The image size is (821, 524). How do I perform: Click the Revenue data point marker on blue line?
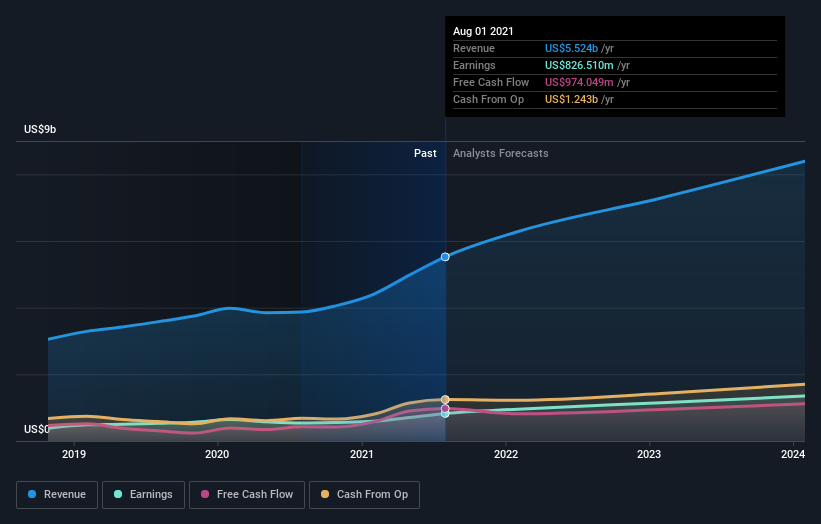coord(445,257)
